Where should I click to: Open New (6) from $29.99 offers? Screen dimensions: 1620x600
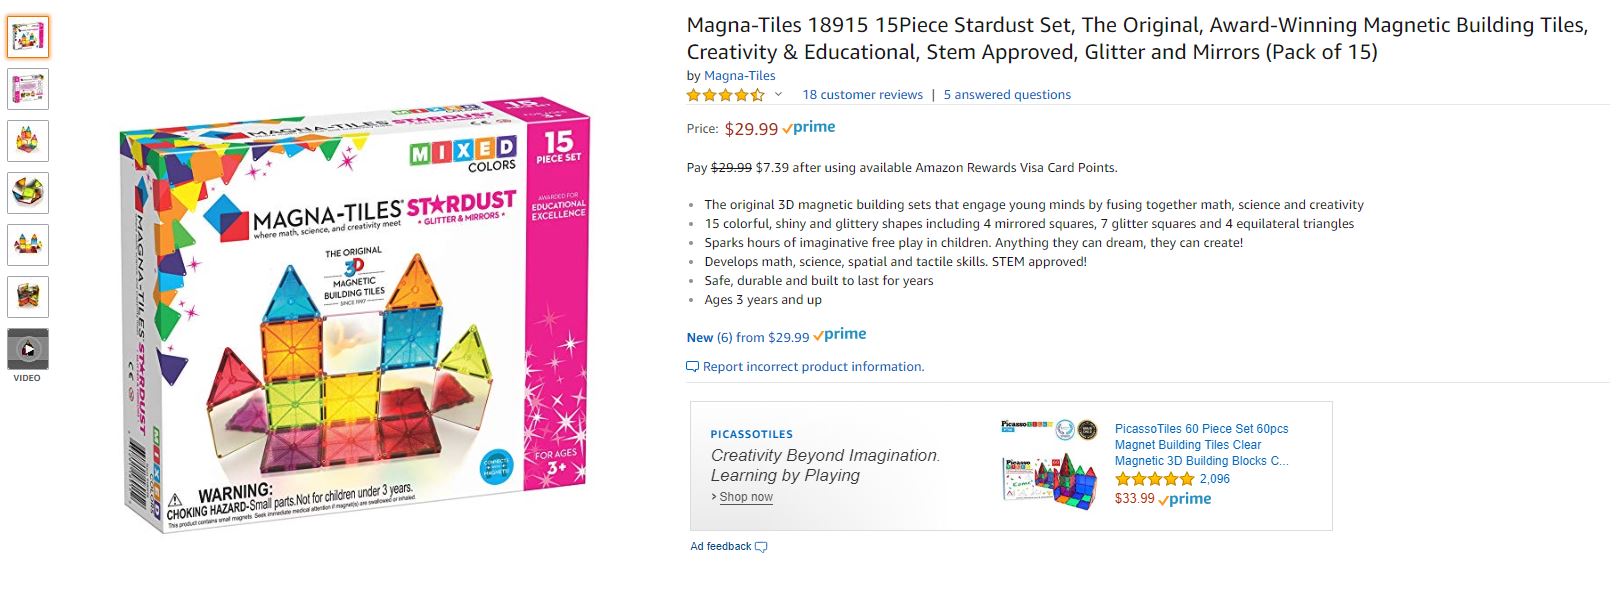(748, 337)
